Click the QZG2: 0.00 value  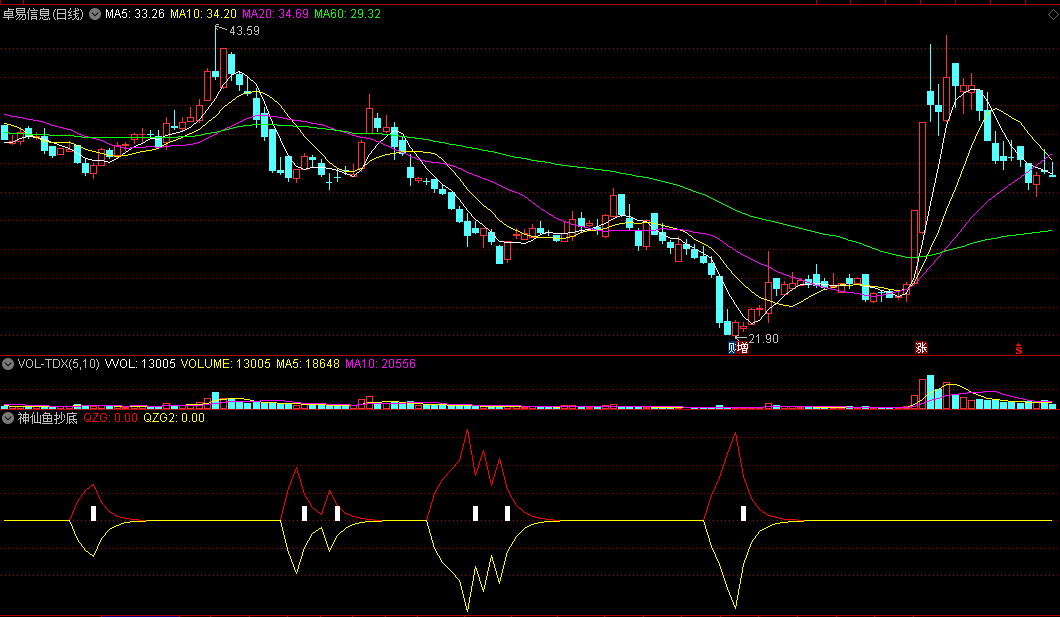pos(174,418)
